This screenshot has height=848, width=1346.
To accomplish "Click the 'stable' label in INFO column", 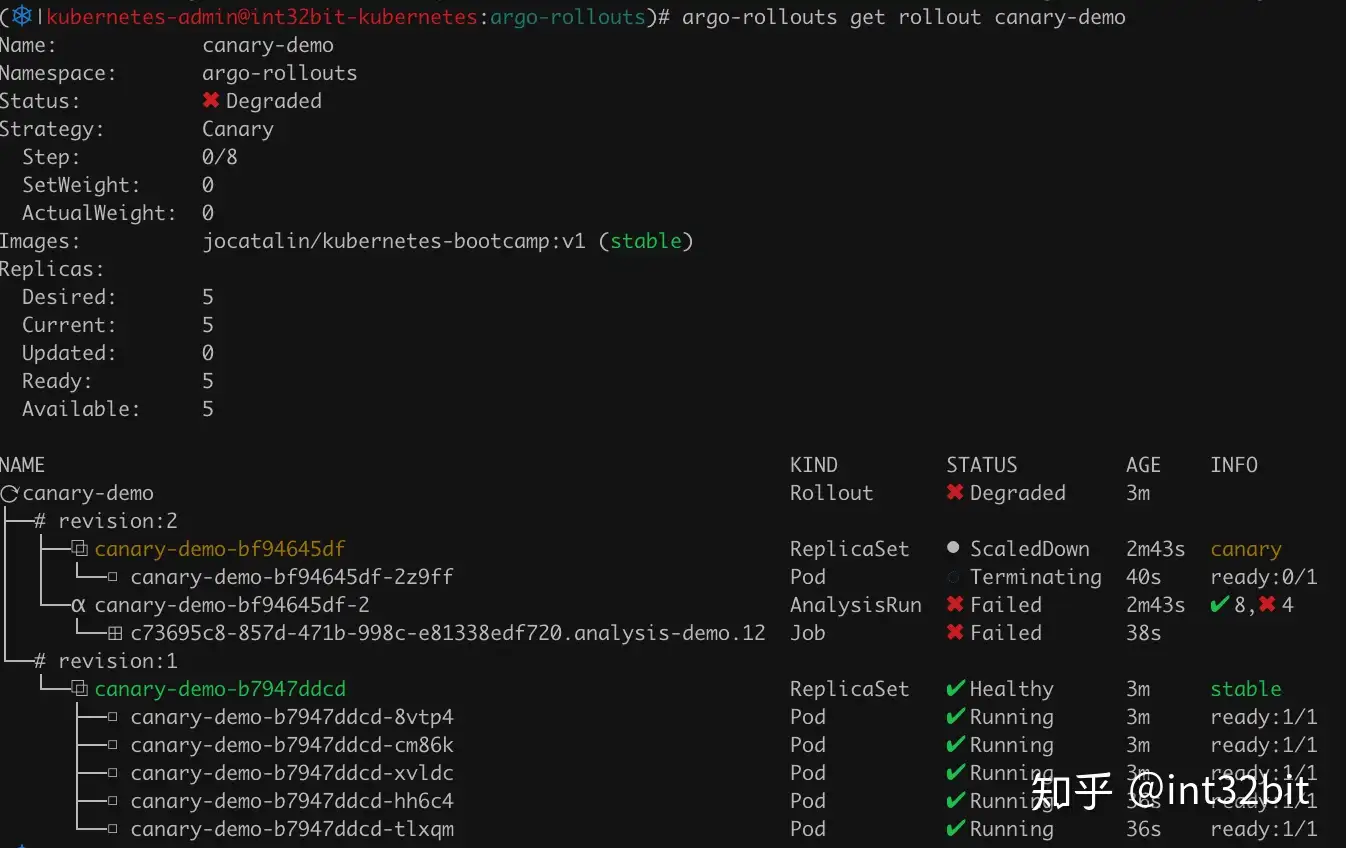I will [1246, 689].
